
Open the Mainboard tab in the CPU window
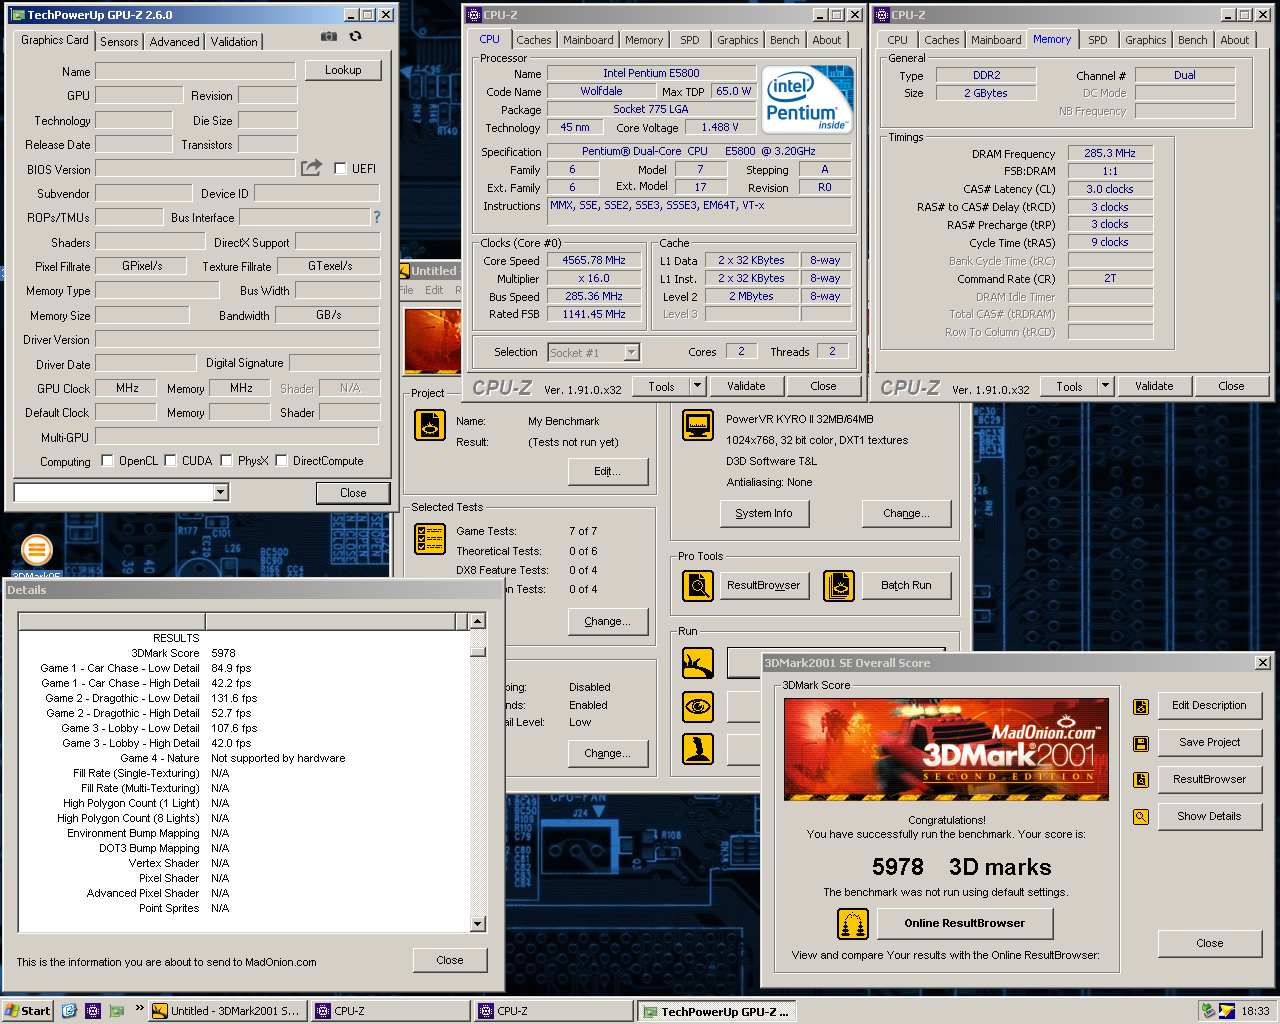[x=588, y=40]
